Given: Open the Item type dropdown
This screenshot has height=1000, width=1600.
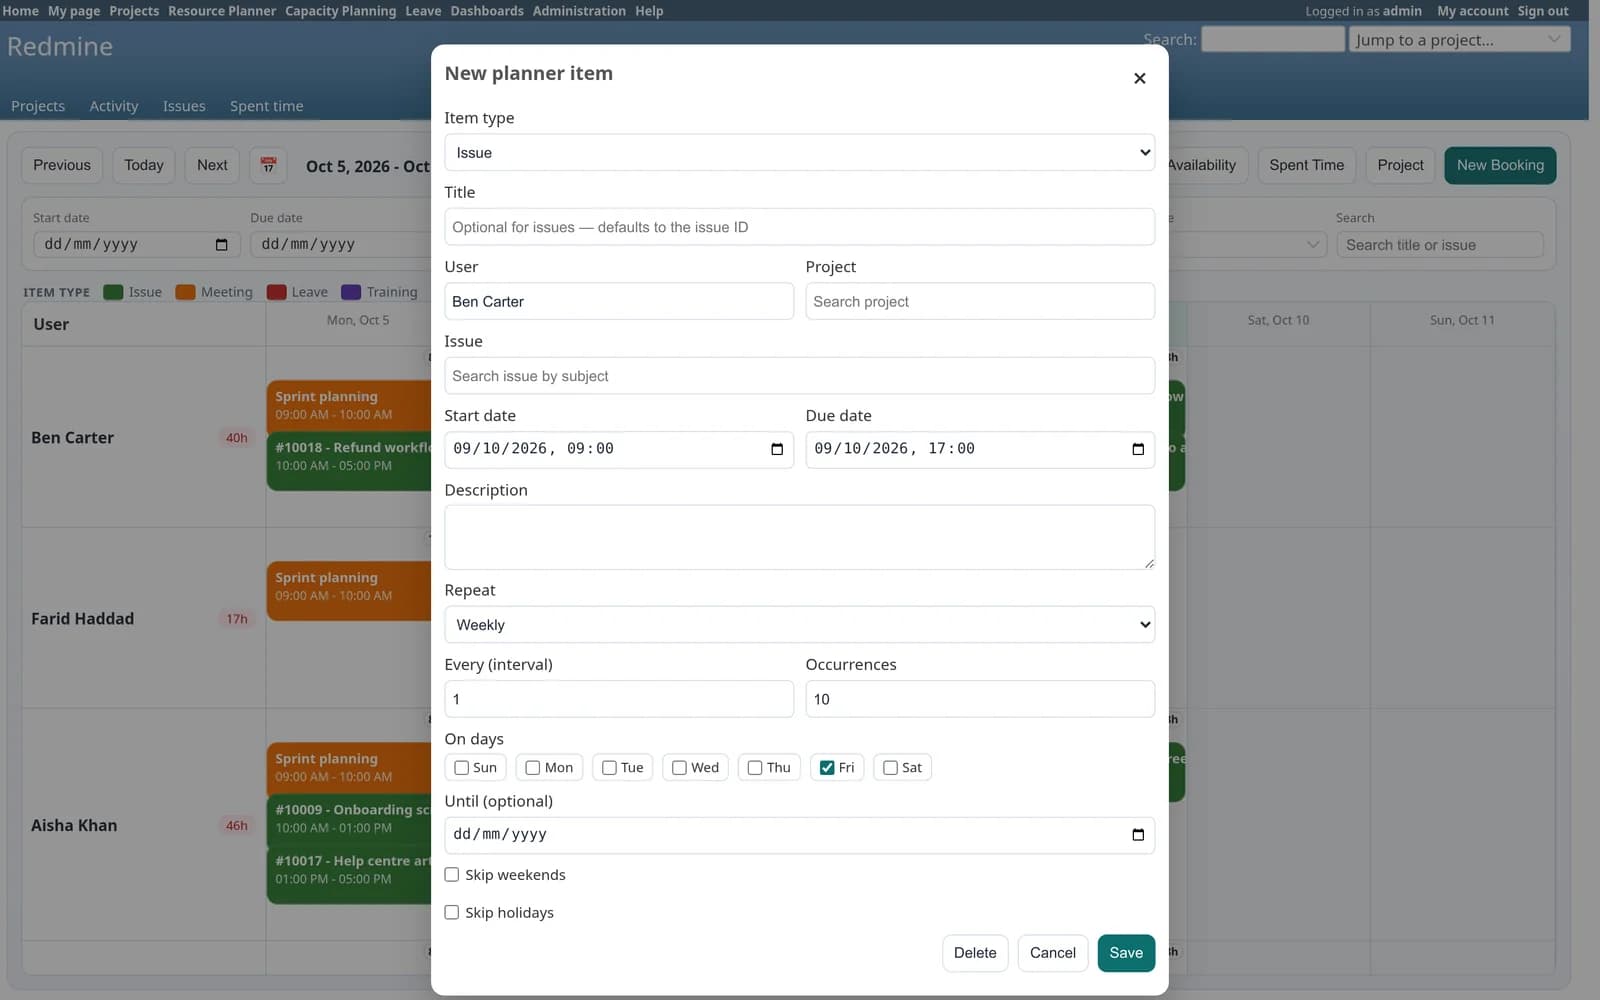Looking at the screenshot, I should 799,153.
